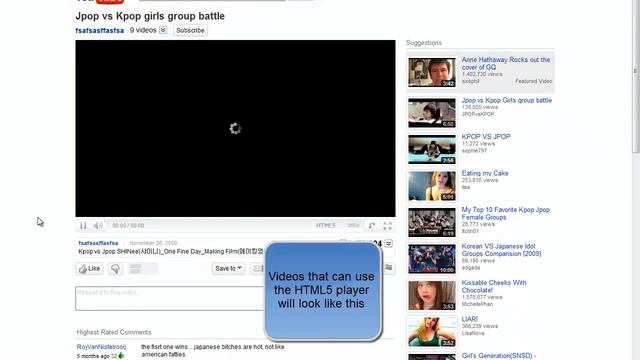The width and height of the screenshot is (640, 360).
Task: Click the My Top 10 Favorite Kpop Jpop thumbnail
Action: click(432, 222)
